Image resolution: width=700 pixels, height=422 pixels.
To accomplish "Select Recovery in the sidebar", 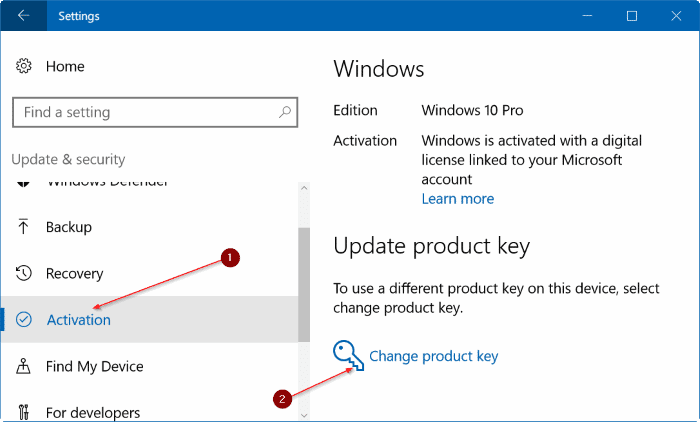I will 74,273.
